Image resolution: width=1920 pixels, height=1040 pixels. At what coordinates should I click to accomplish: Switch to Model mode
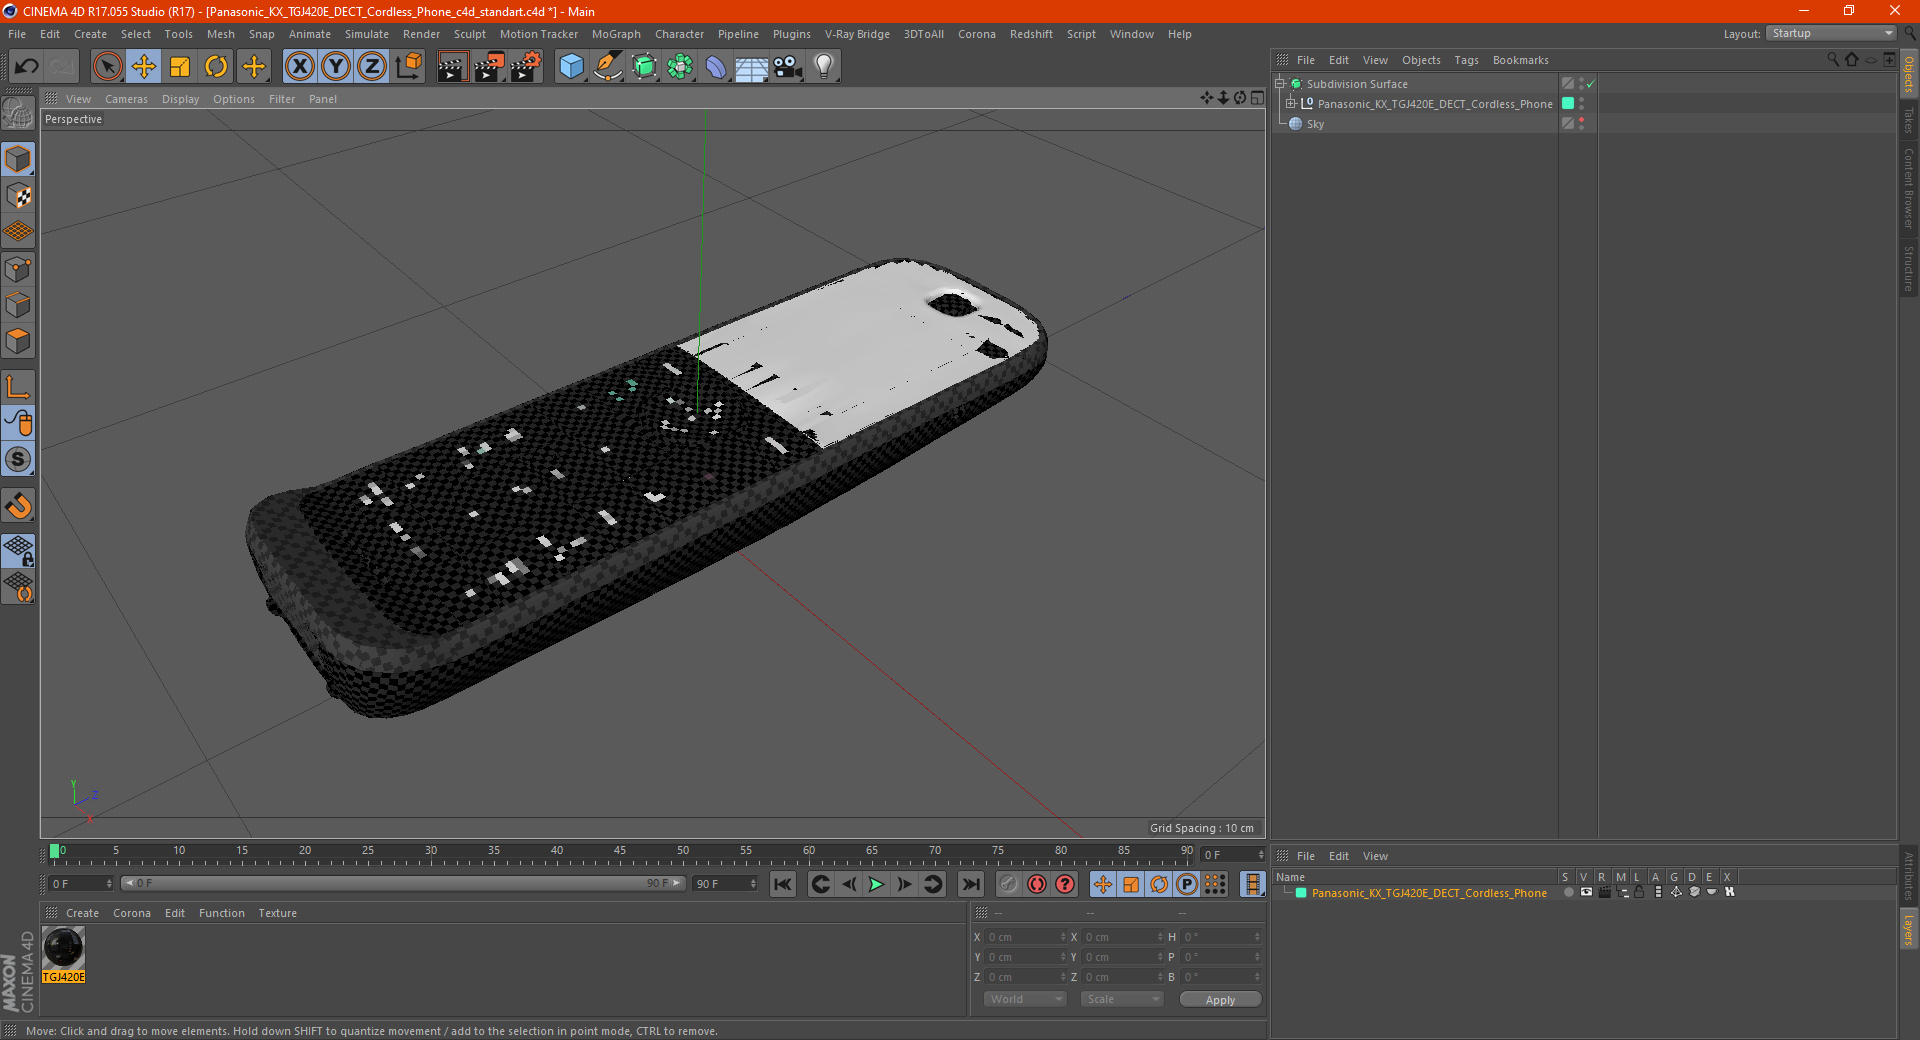pyautogui.click(x=18, y=159)
